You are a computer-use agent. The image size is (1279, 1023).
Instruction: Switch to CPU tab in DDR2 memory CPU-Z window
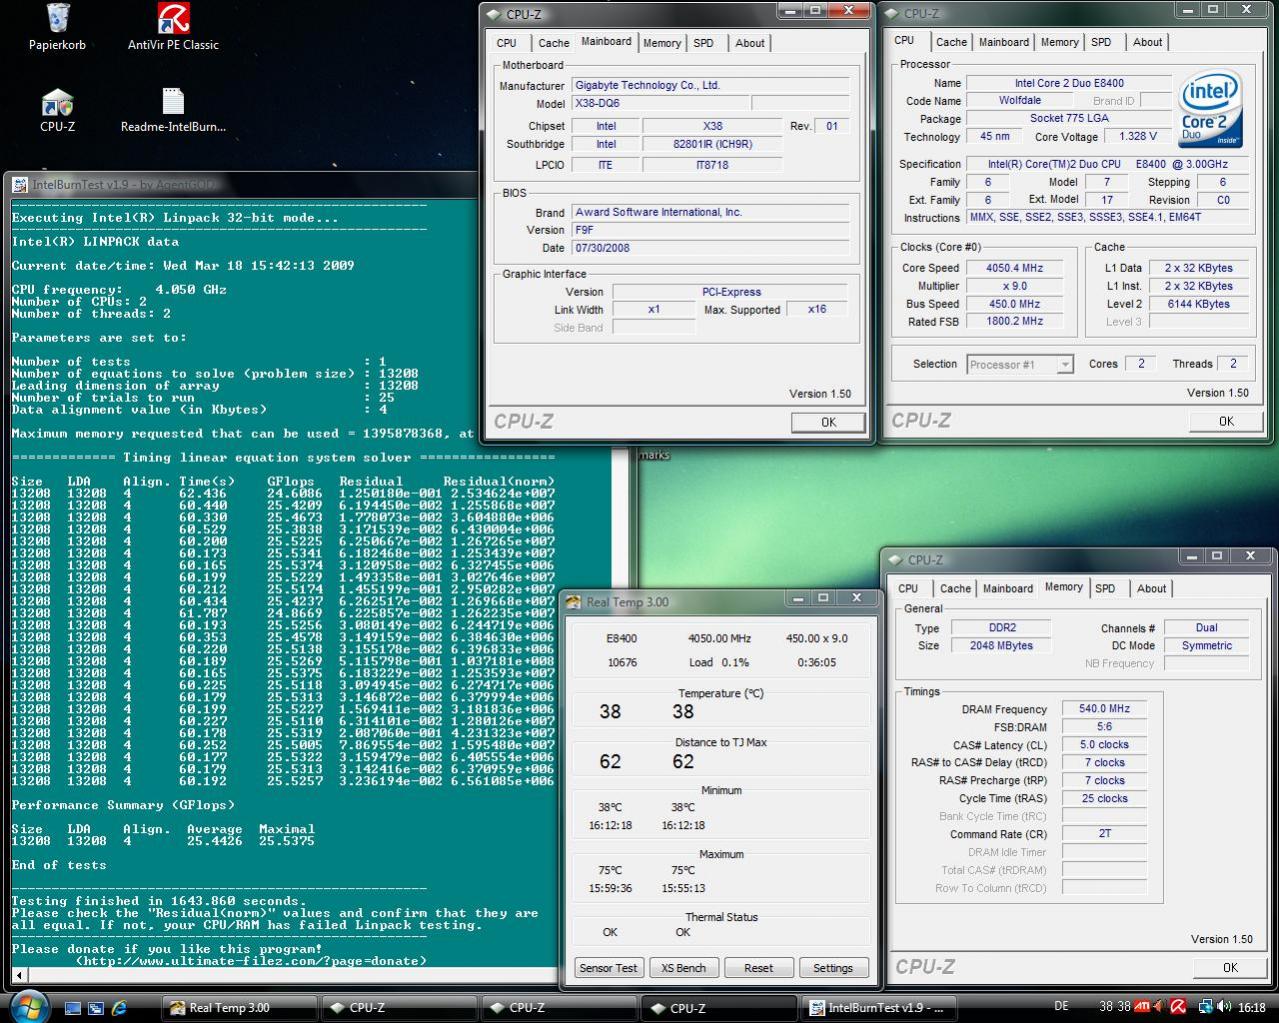click(x=908, y=588)
